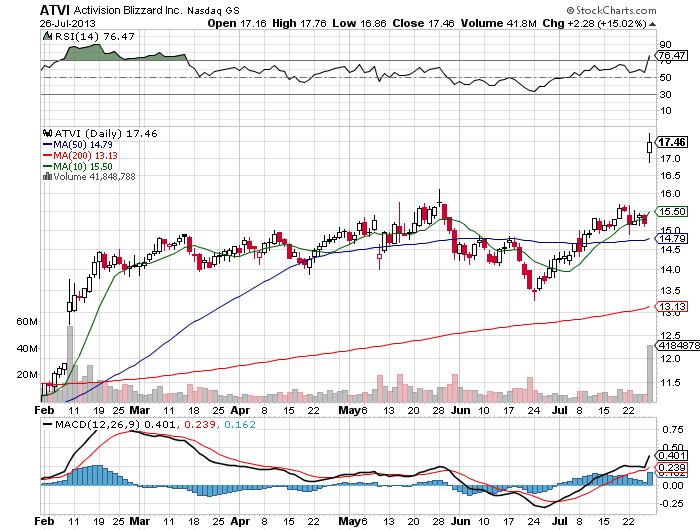Screen dimensions: 700x530
Task: Click the 40M volume axis label
Action: click(x=27, y=348)
